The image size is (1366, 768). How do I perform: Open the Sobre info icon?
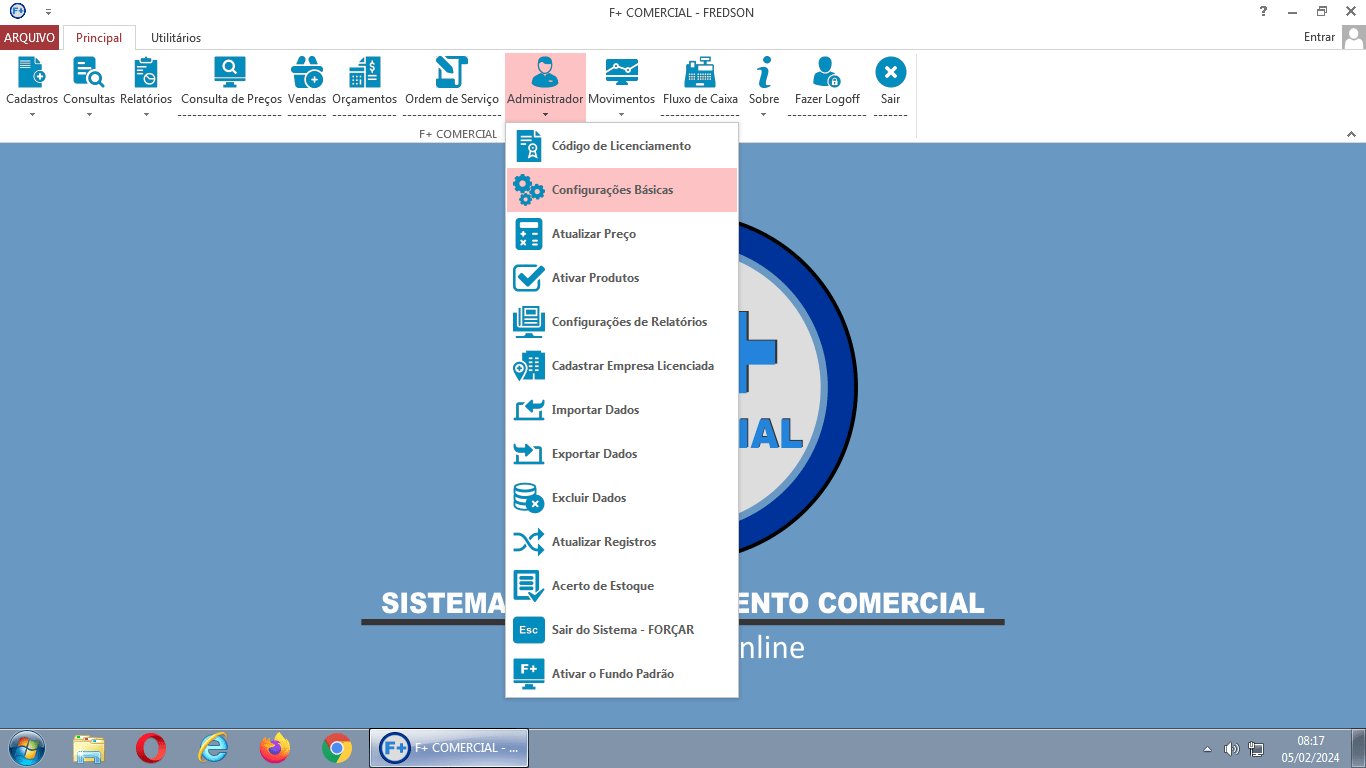click(764, 72)
